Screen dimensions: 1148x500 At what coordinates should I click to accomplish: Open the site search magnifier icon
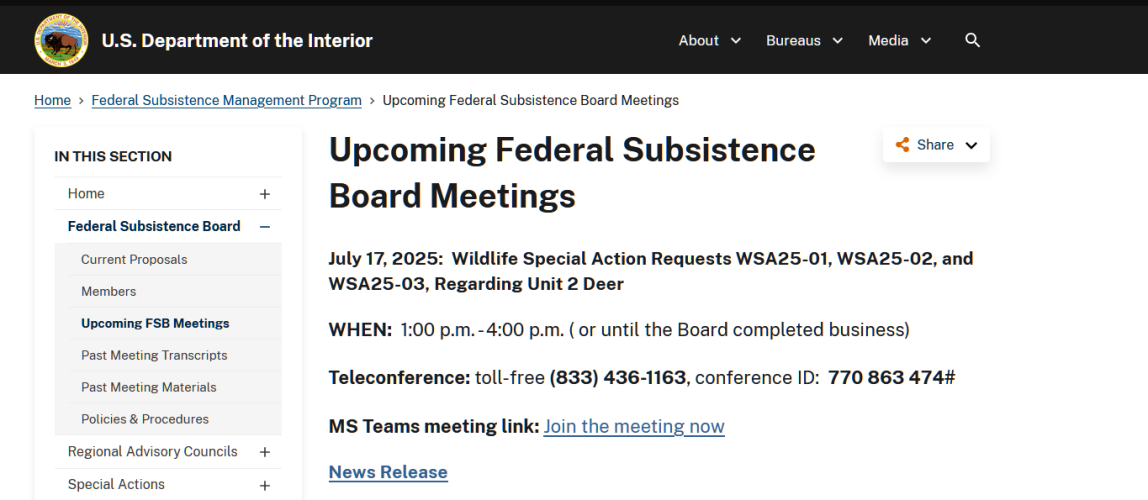point(972,40)
